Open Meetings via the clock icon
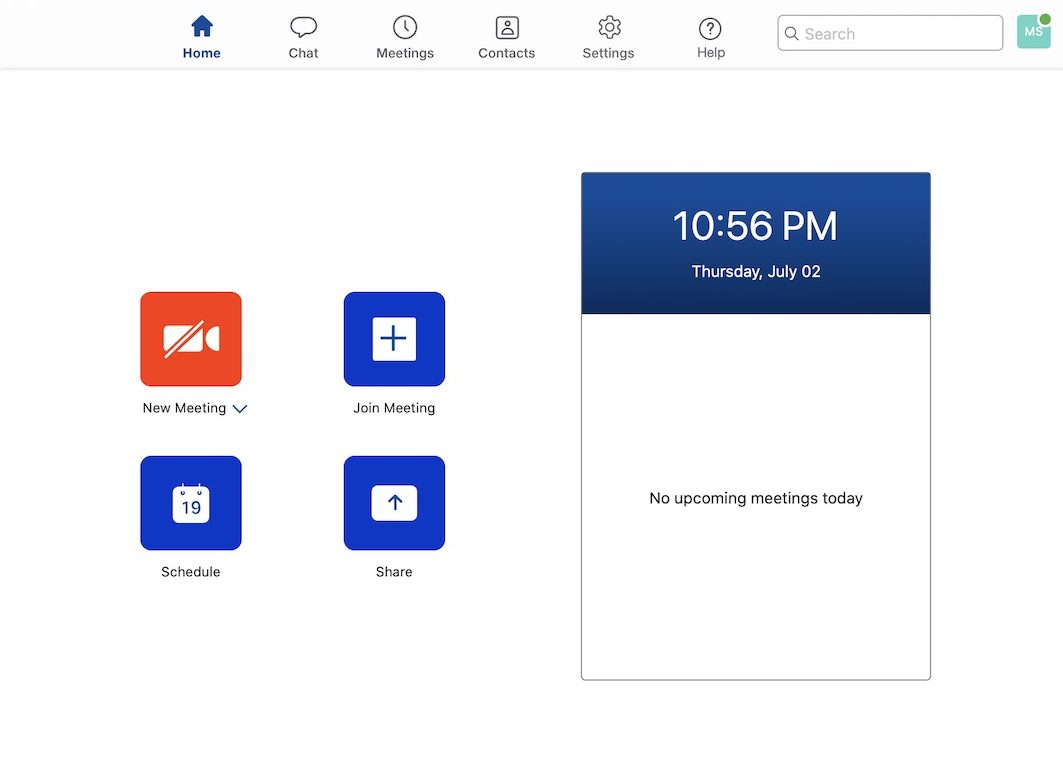 [x=405, y=28]
